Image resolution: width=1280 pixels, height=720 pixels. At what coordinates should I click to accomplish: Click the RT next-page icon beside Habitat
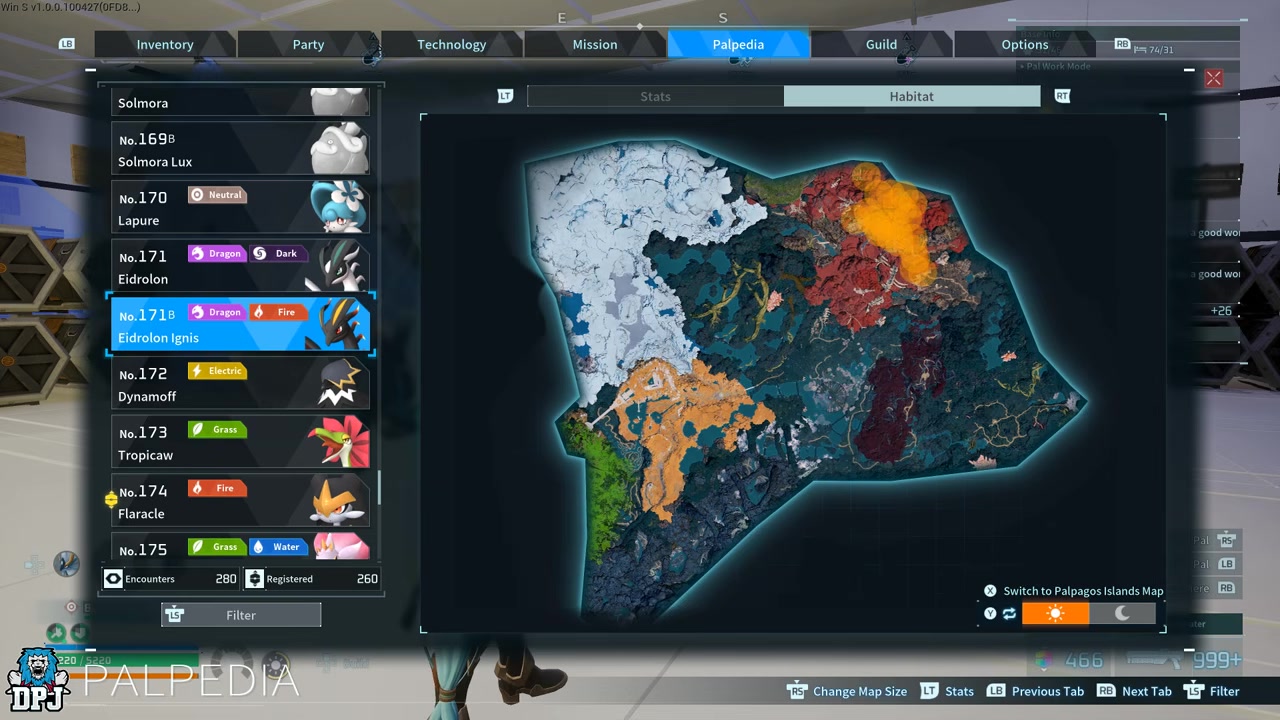(x=1062, y=96)
